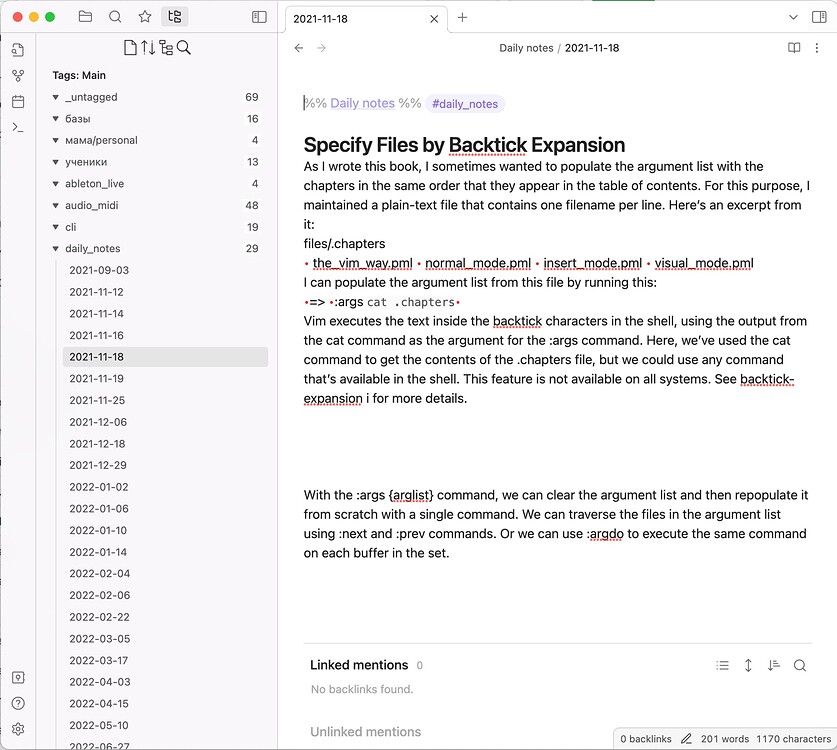The width and height of the screenshot is (837, 750).
Task: Toggle the right sidebar panel icon
Action: [820, 17]
